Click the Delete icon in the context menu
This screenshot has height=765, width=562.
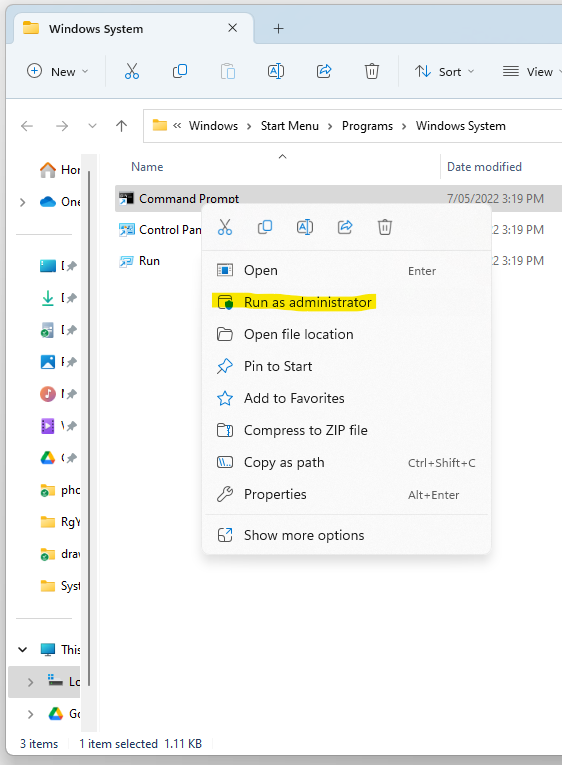coord(385,227)
